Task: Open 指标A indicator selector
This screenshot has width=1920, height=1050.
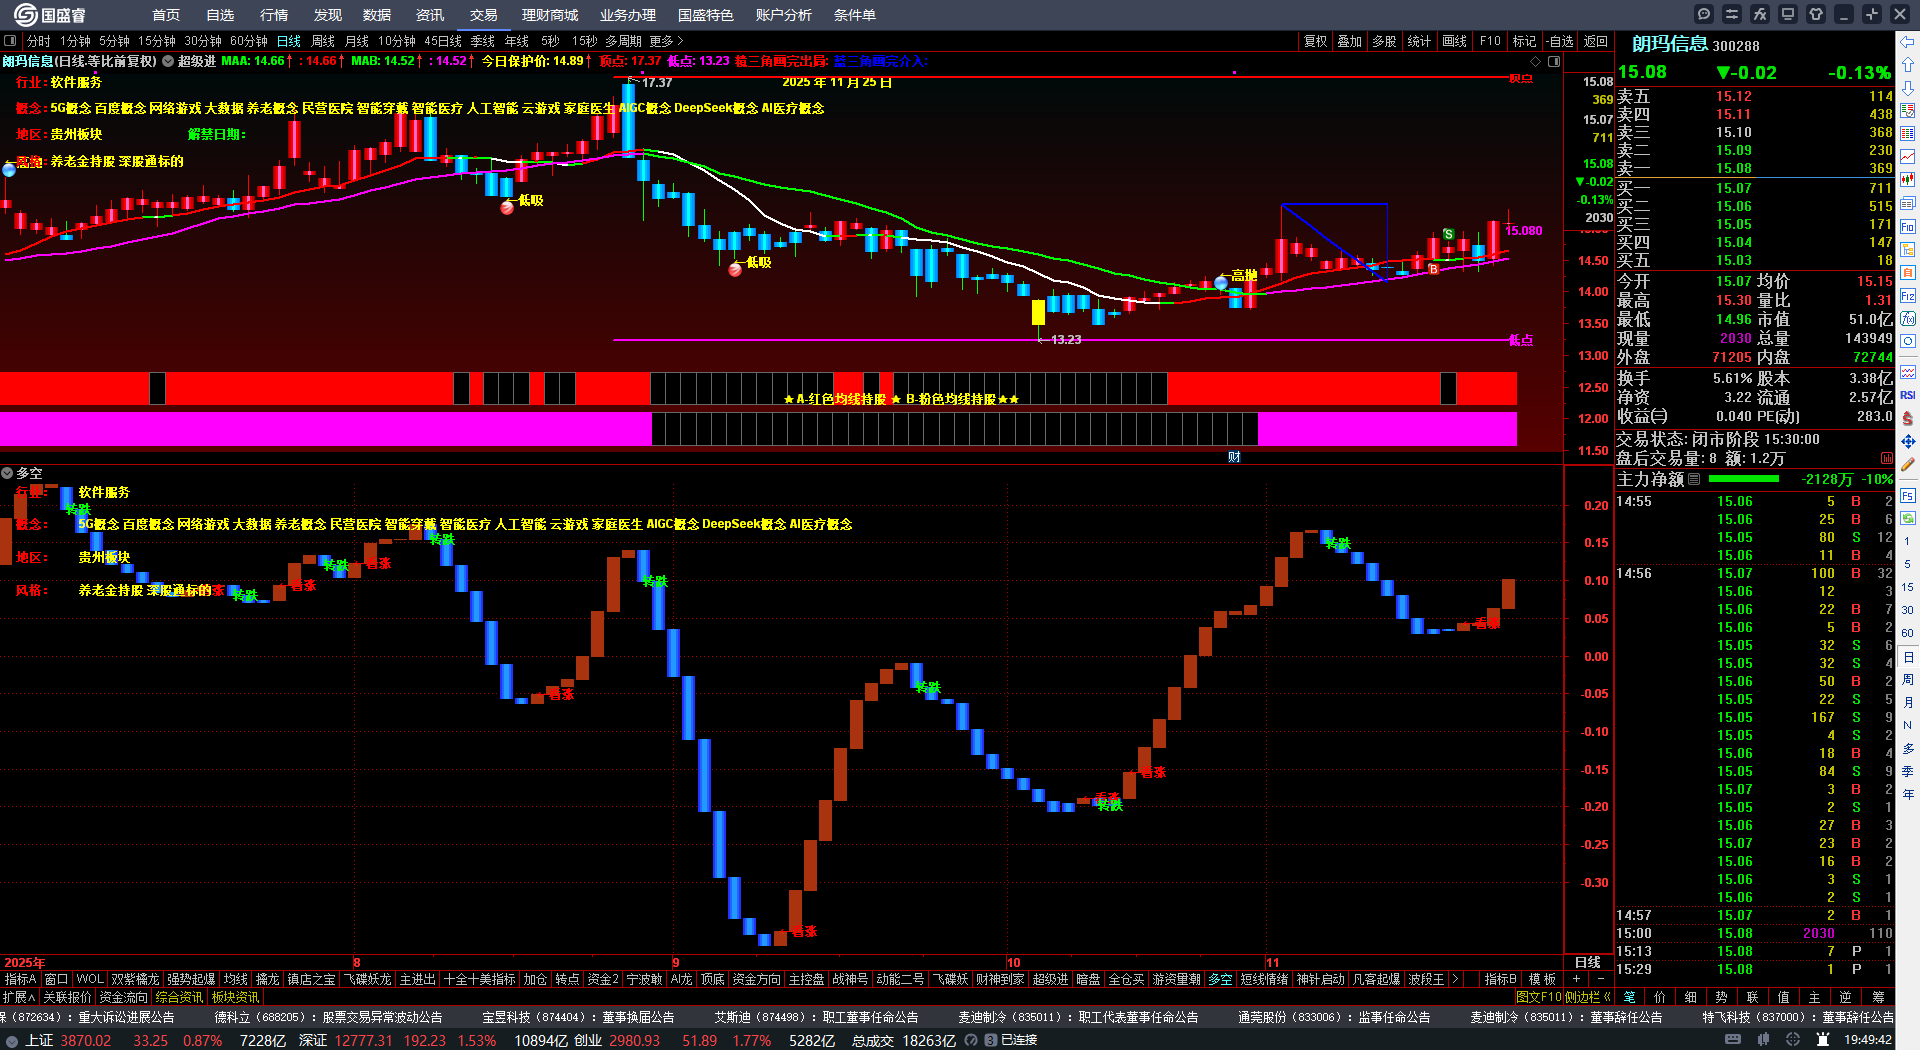Action: click(20, 979)
